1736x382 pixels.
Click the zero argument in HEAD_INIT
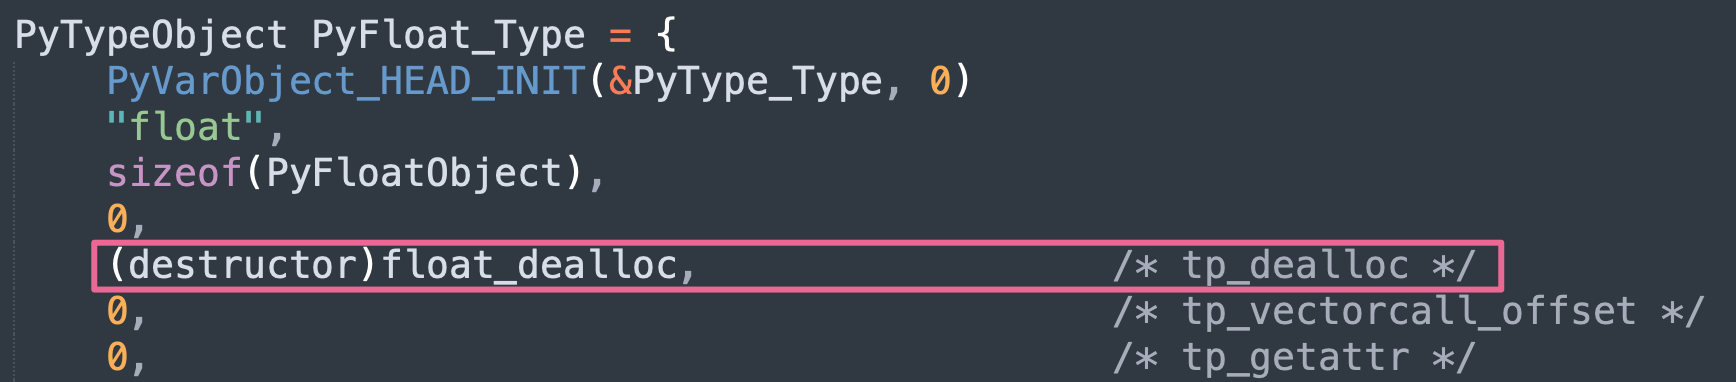tap(940, 81)
